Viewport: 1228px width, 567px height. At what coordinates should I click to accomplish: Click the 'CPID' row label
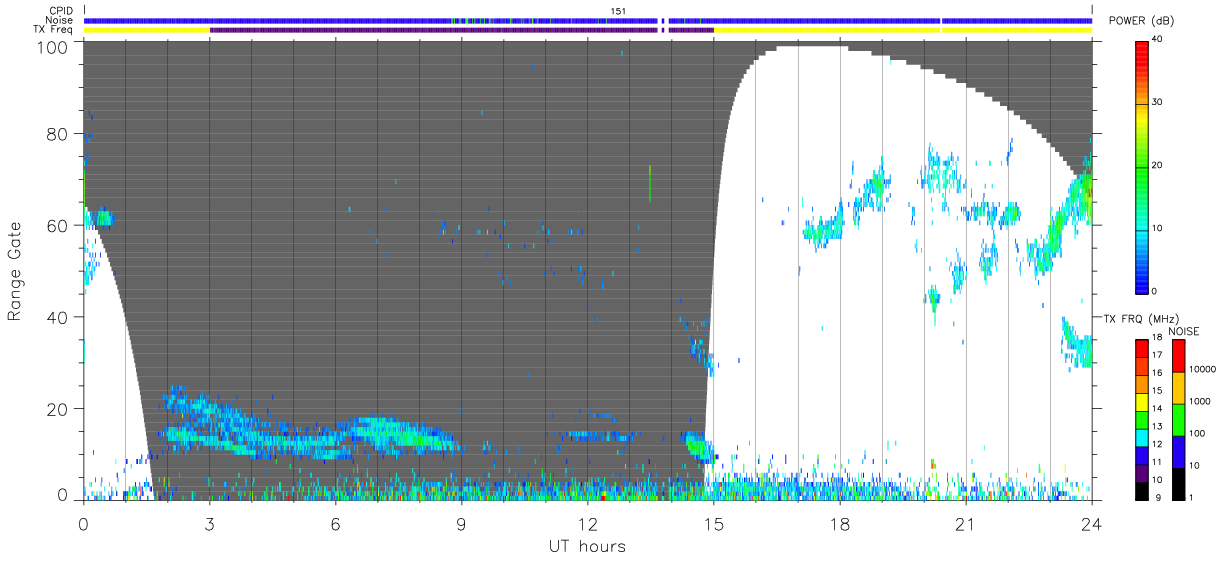[61, 11]
